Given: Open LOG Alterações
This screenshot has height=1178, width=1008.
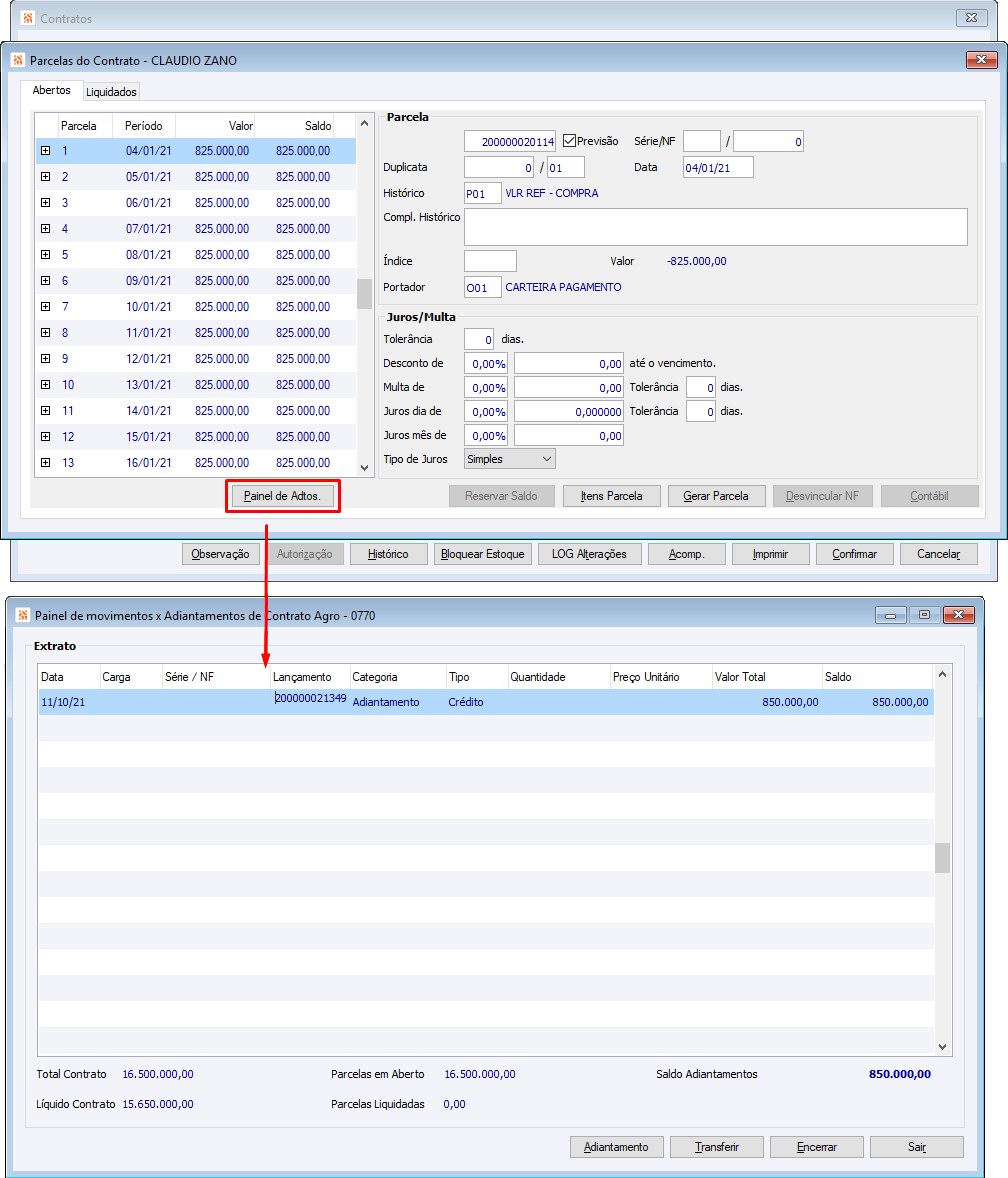Looking at the screenshot, I should pos(590,554).
